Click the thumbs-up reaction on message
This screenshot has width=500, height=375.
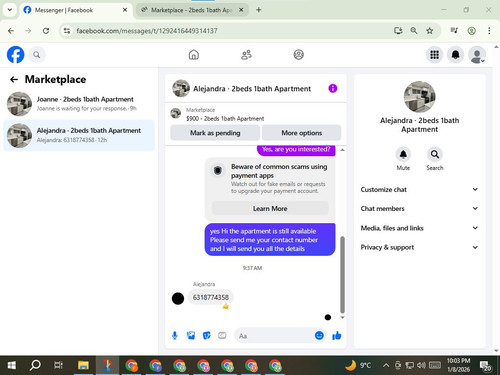pos(226,306)
